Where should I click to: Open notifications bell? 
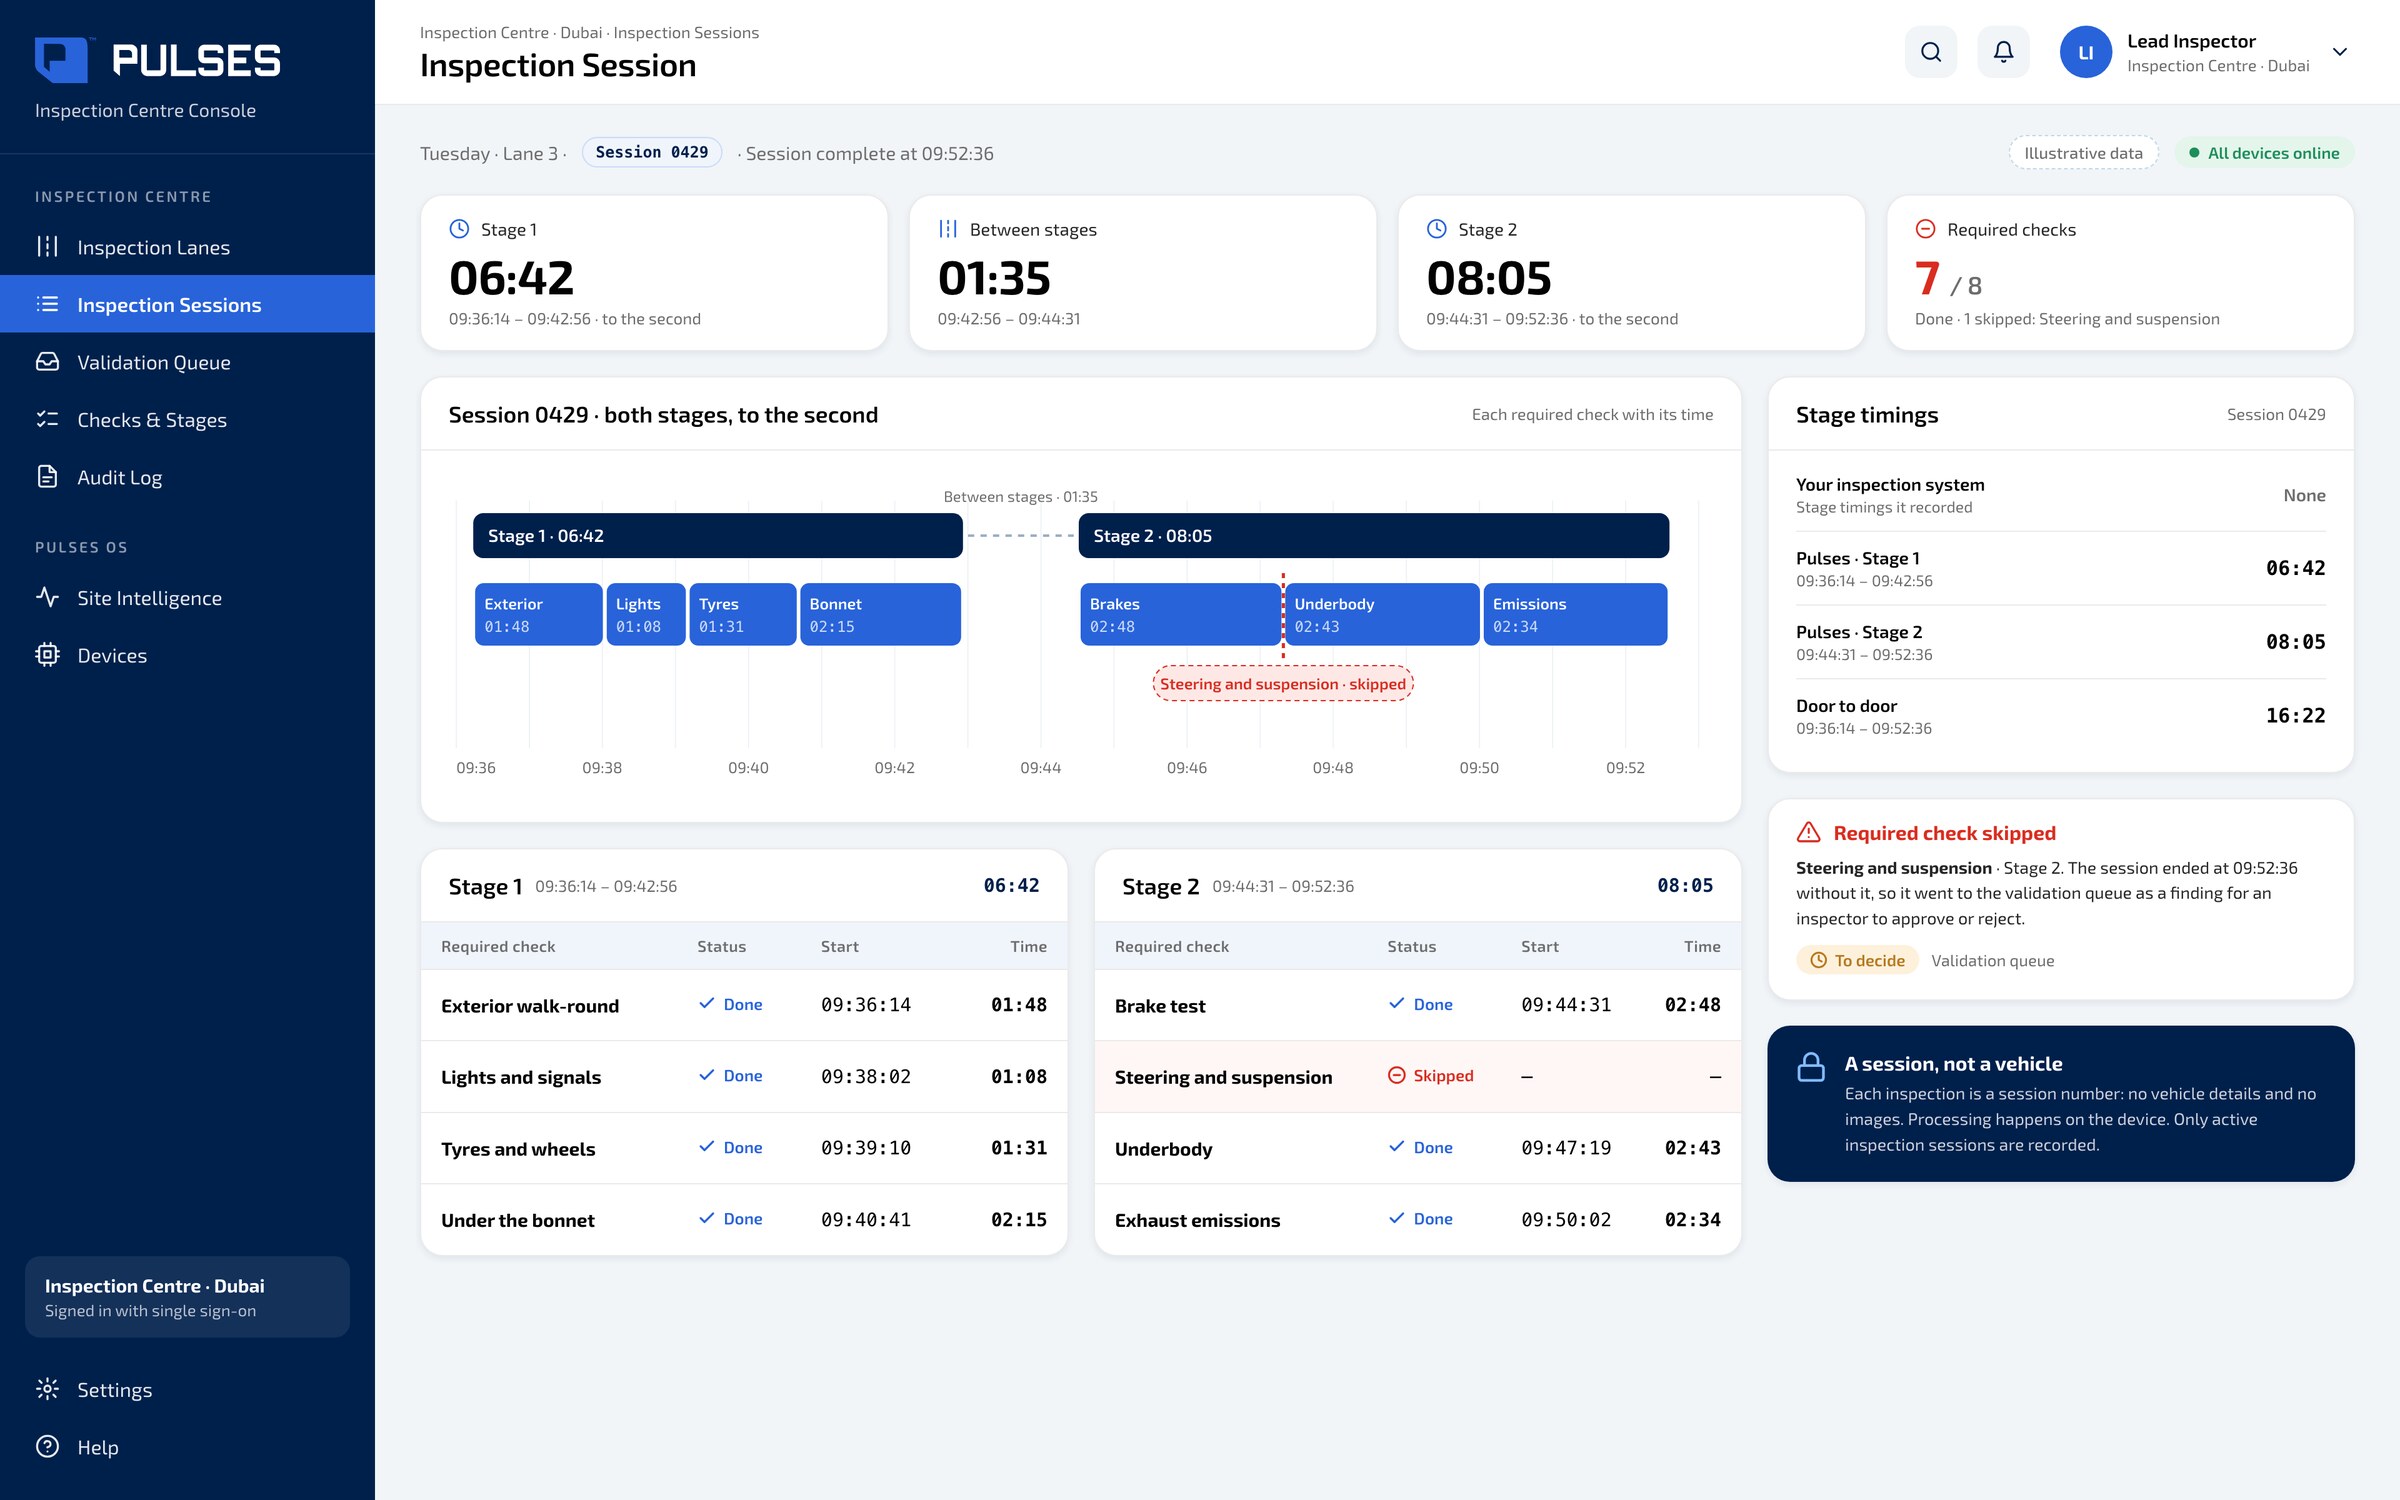[2003, 52]
